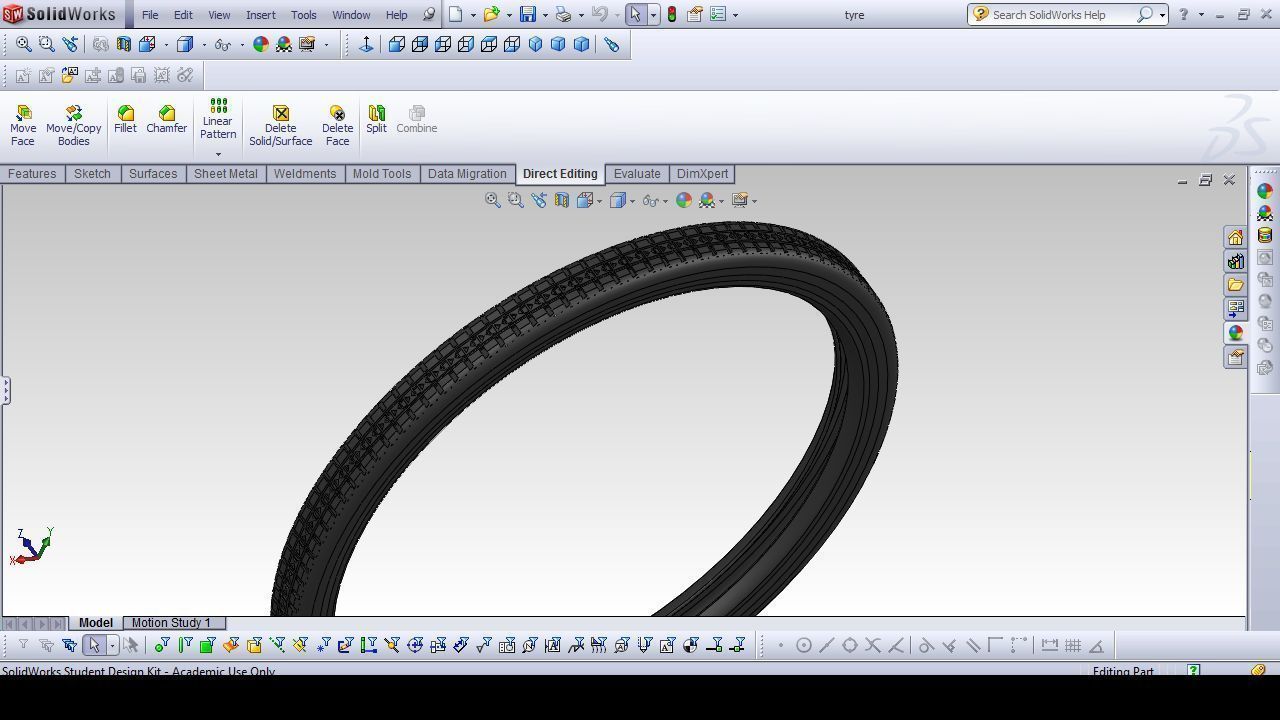Open the File menu

point(149,15)
